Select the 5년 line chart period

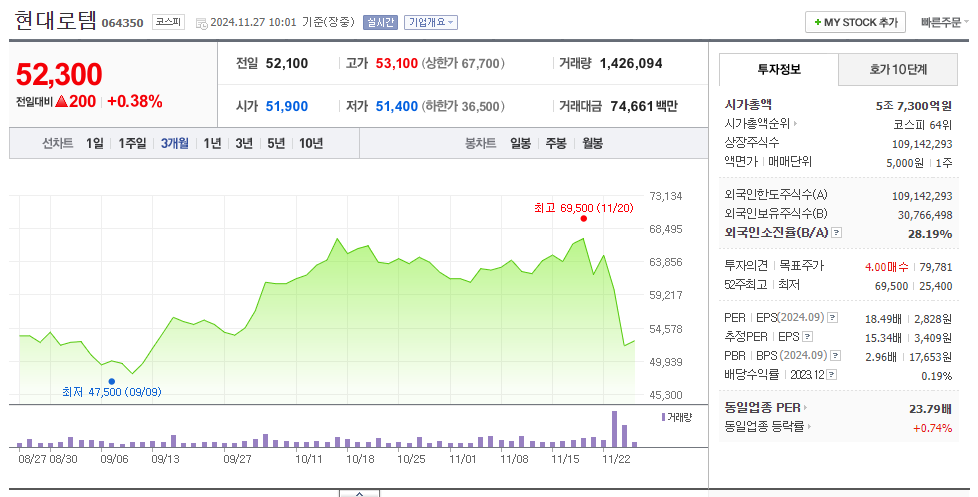coord(276,143)
